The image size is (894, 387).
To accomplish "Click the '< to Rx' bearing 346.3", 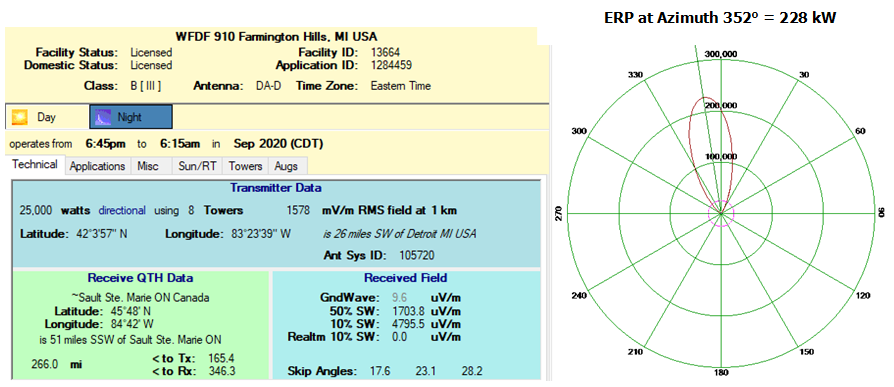I will [223, 371].
